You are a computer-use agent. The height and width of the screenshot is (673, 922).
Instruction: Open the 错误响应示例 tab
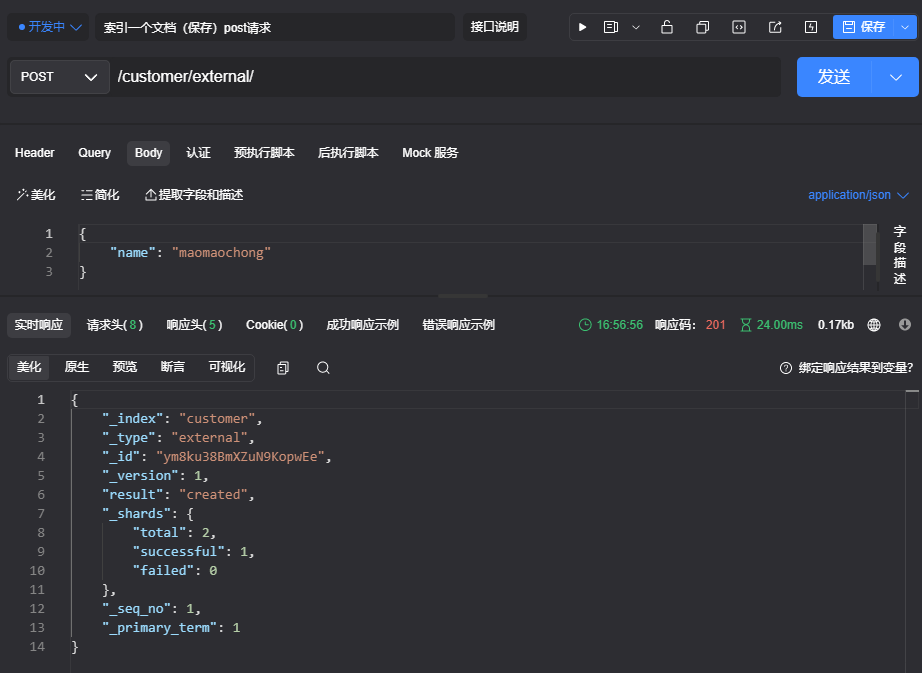[459, 325]
